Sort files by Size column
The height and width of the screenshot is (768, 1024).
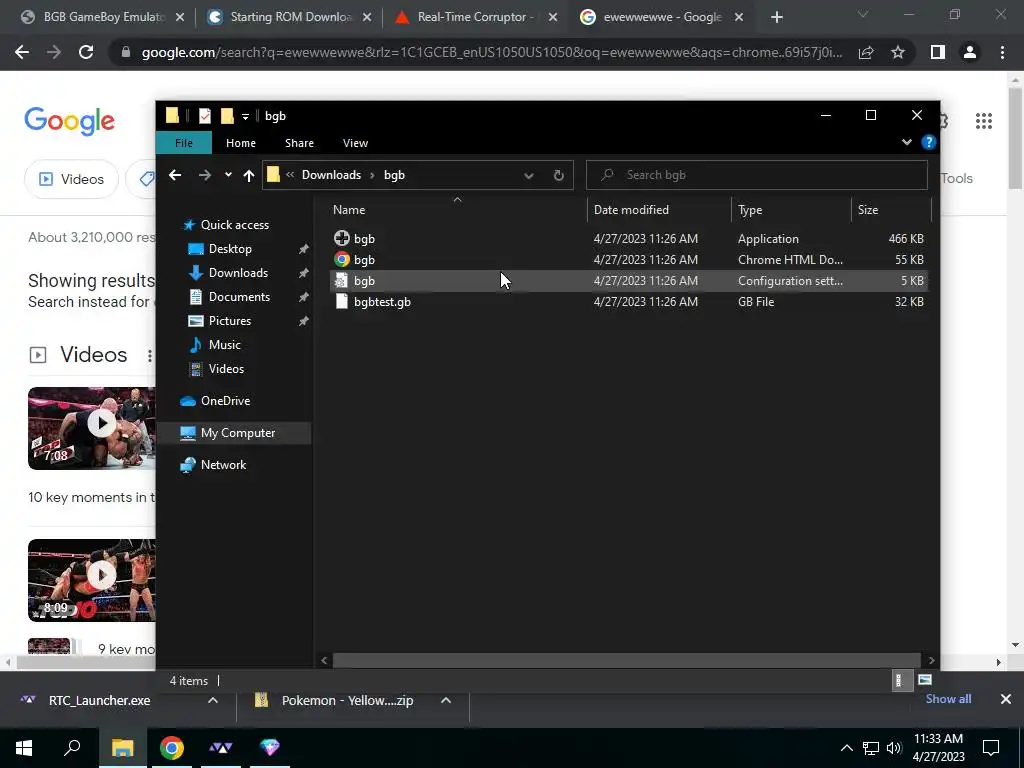(x=891, y=210)
